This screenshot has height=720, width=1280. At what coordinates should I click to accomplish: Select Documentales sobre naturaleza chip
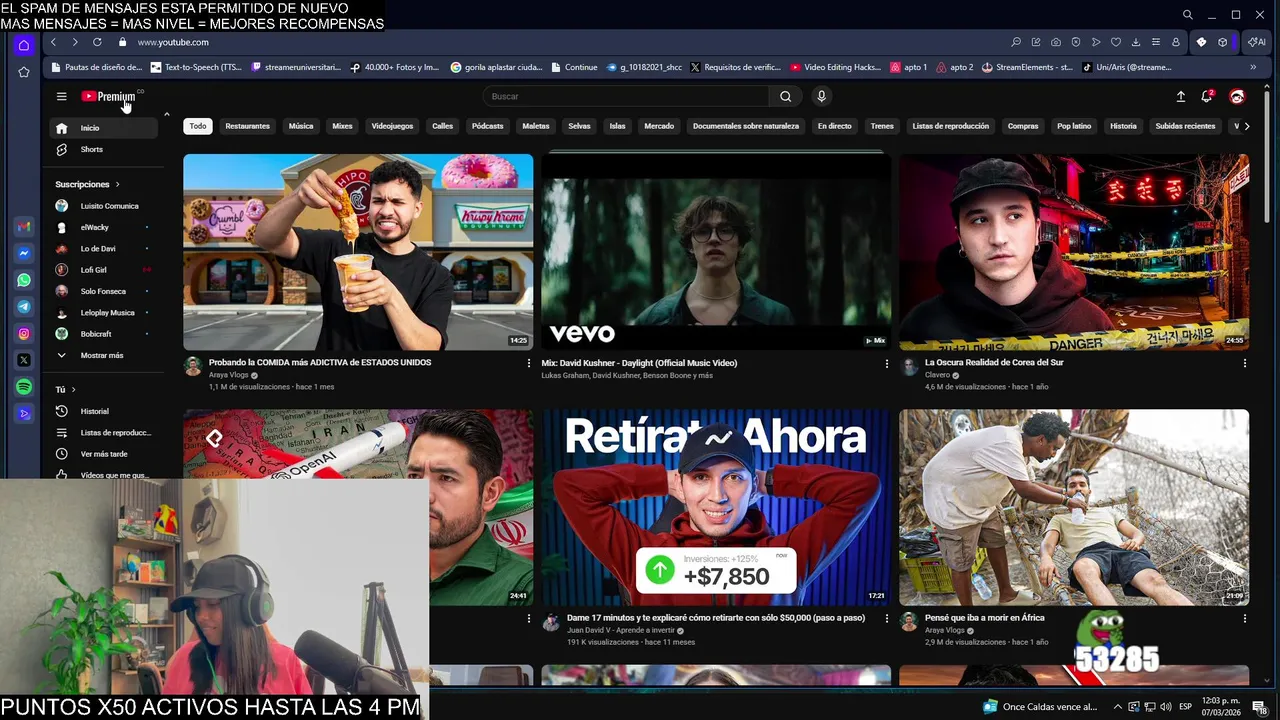746,126
